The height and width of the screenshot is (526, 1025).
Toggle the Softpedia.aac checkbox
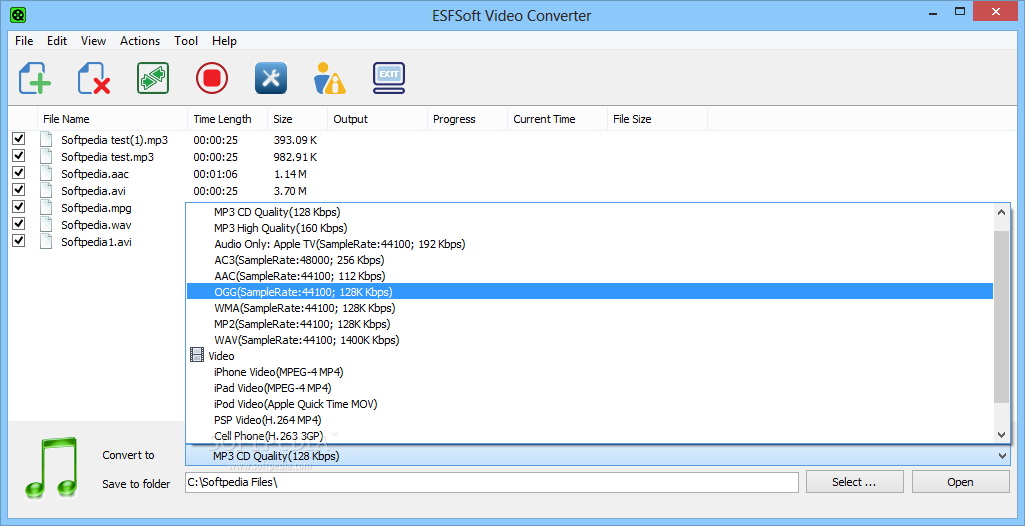click(x=19, y=173)
